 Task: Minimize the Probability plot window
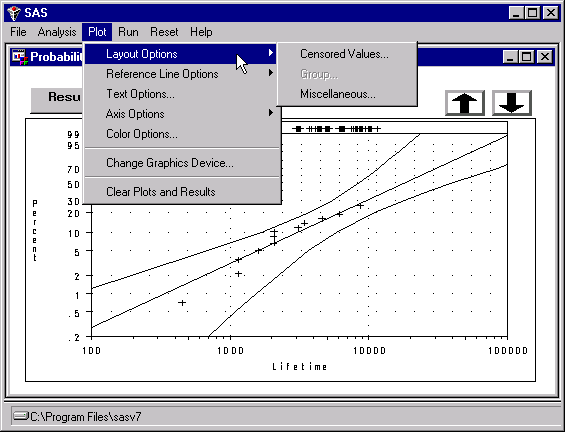[510, 57]
